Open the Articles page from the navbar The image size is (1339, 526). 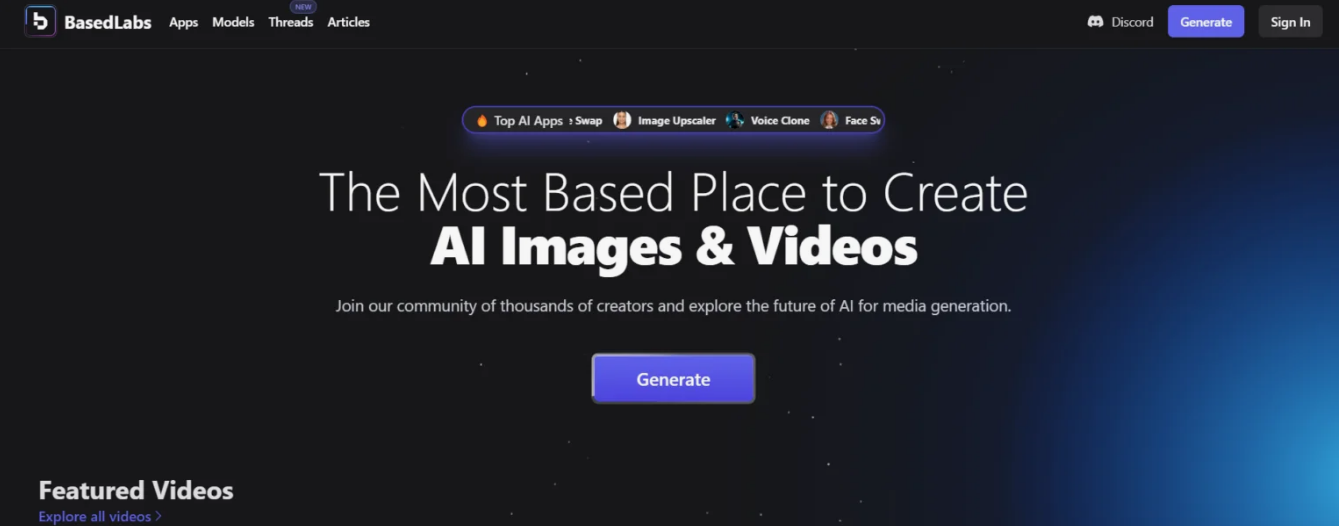point(348,22)
